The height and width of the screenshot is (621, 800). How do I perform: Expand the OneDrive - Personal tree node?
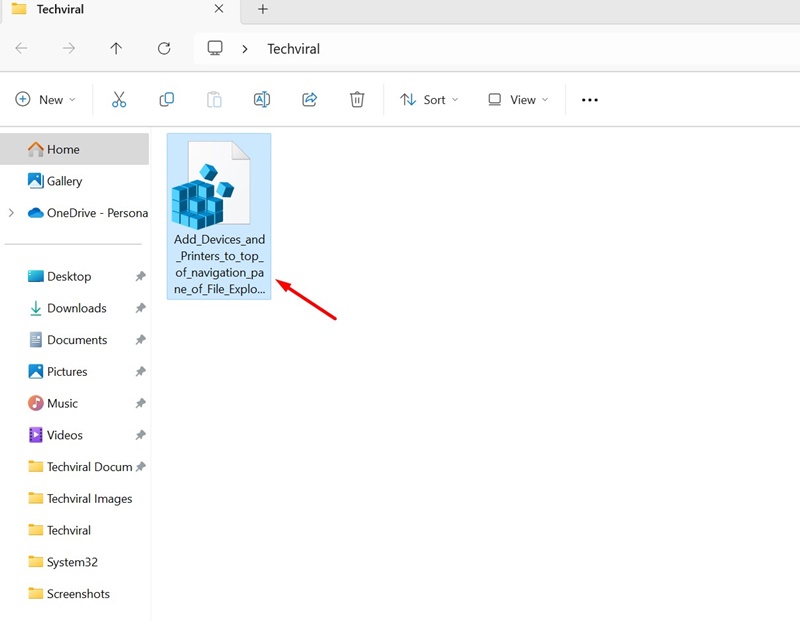[x=11, y=213]
